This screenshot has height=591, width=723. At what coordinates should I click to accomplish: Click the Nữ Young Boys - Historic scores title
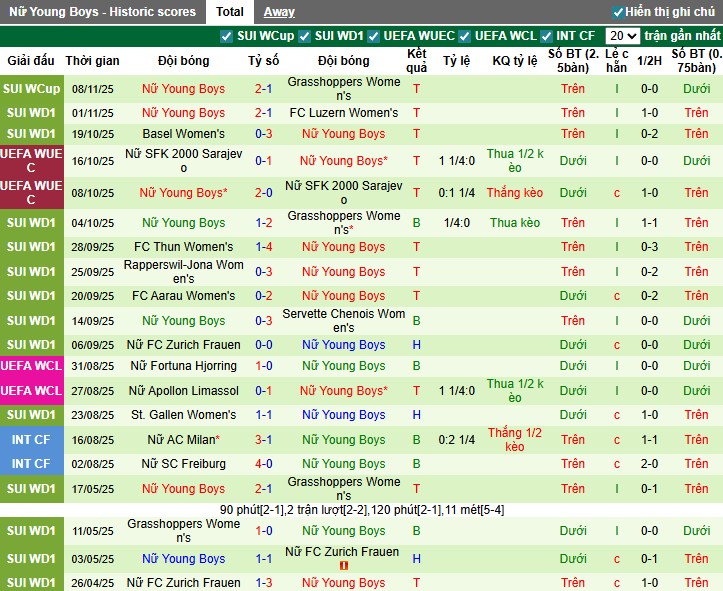pyautogui.click(x=102, y=12)
